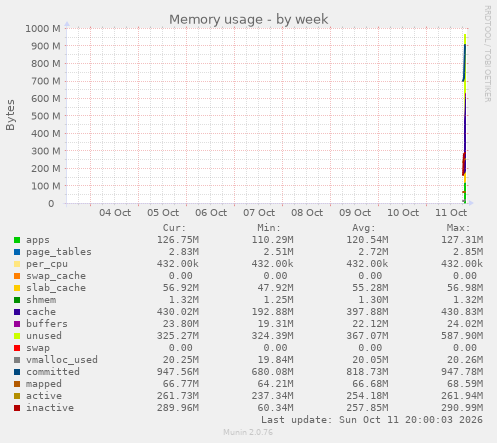
Task: Click the vmalloc_used average value 20.05M
Action: pyautogui.click(x=370, y=360)
